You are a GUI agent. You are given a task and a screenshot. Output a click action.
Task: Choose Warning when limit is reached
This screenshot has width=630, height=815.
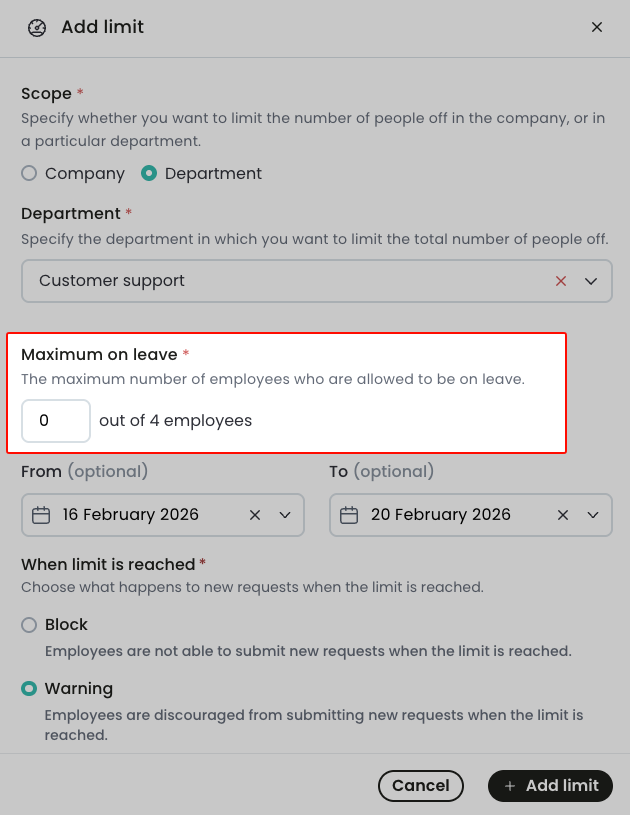(x=28, y=688)
